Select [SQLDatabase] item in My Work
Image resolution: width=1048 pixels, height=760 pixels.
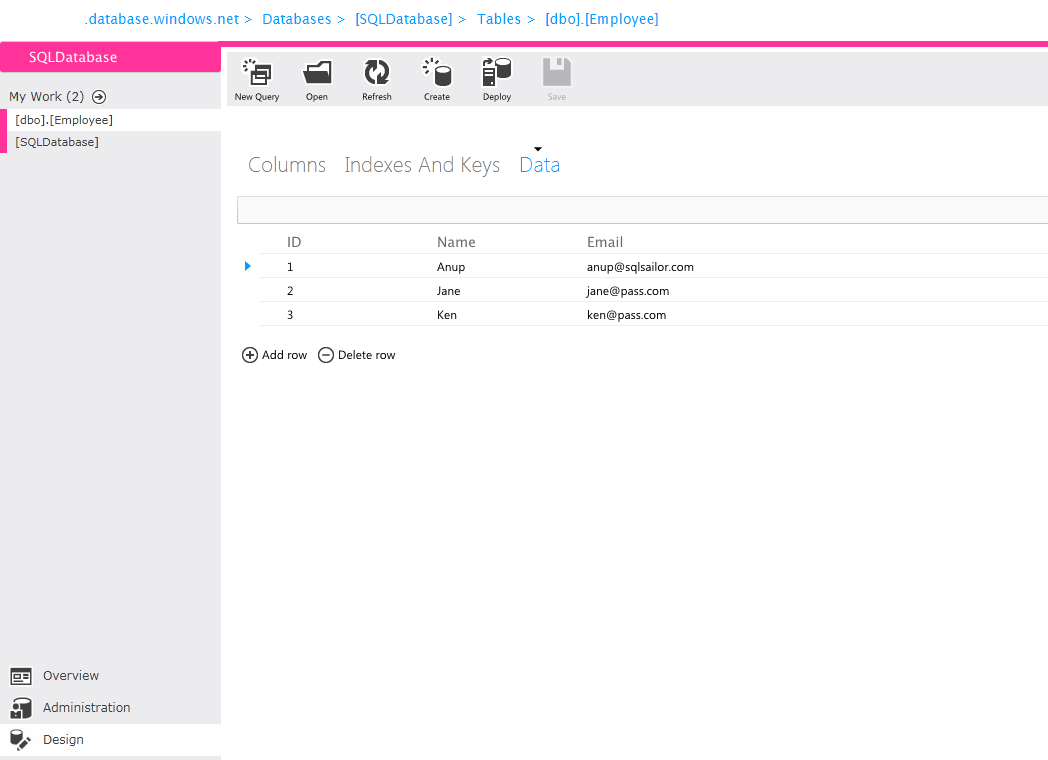pos(57,142)
